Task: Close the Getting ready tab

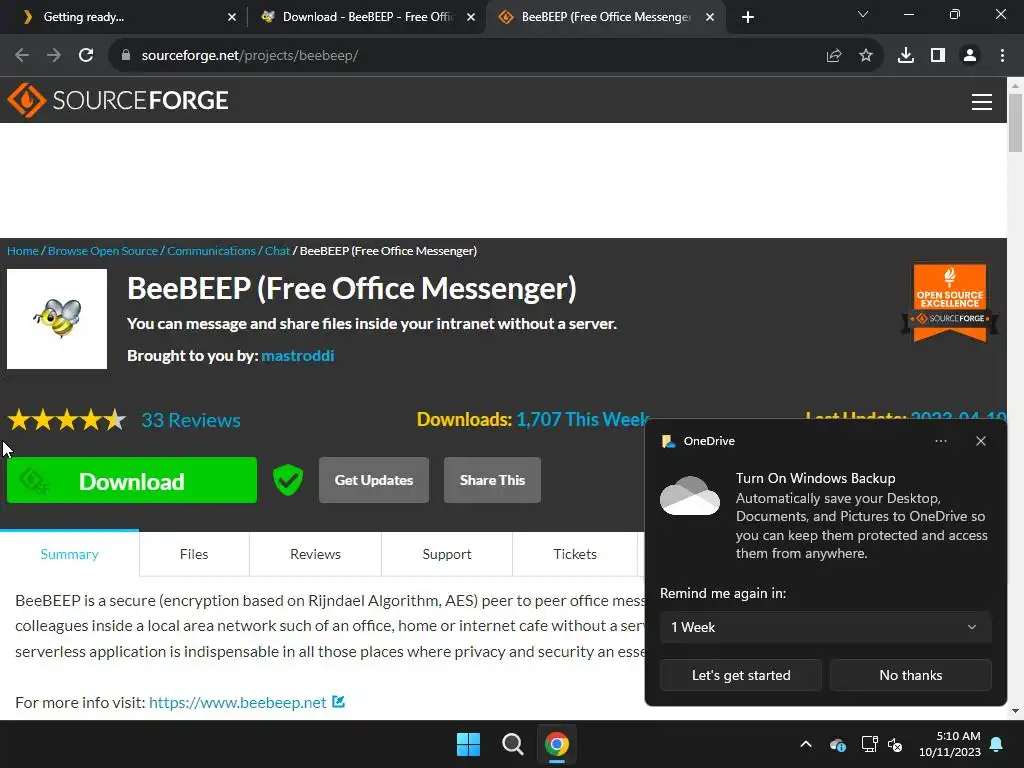Action: tap(232, 17)
